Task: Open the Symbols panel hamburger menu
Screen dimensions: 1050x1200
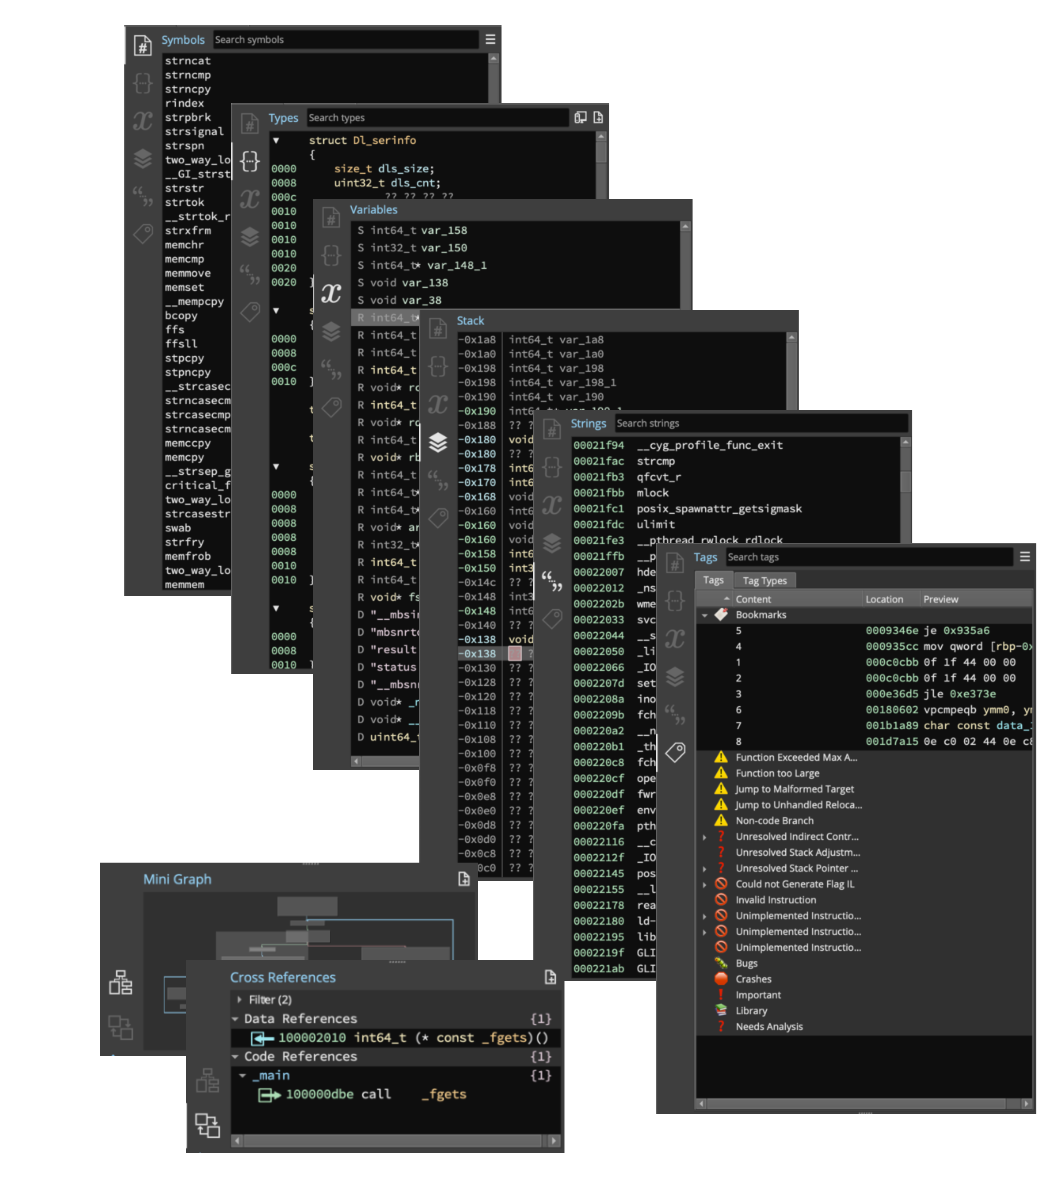Action: (x=490, y=40)
